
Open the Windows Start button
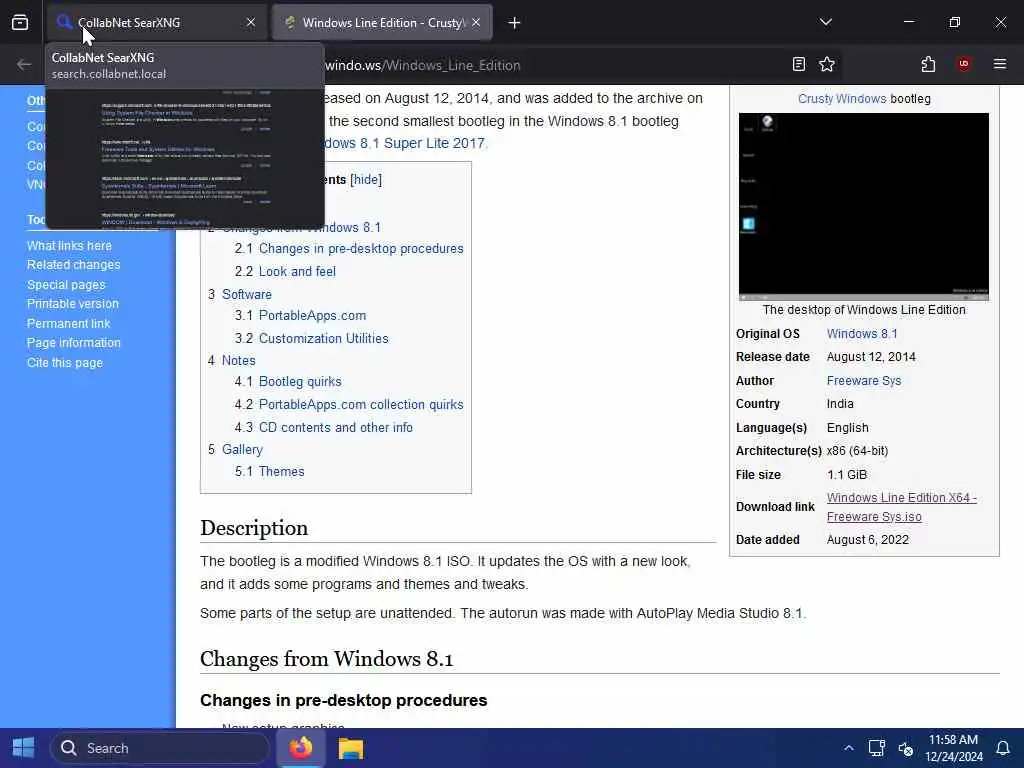[x=24, y=748]
